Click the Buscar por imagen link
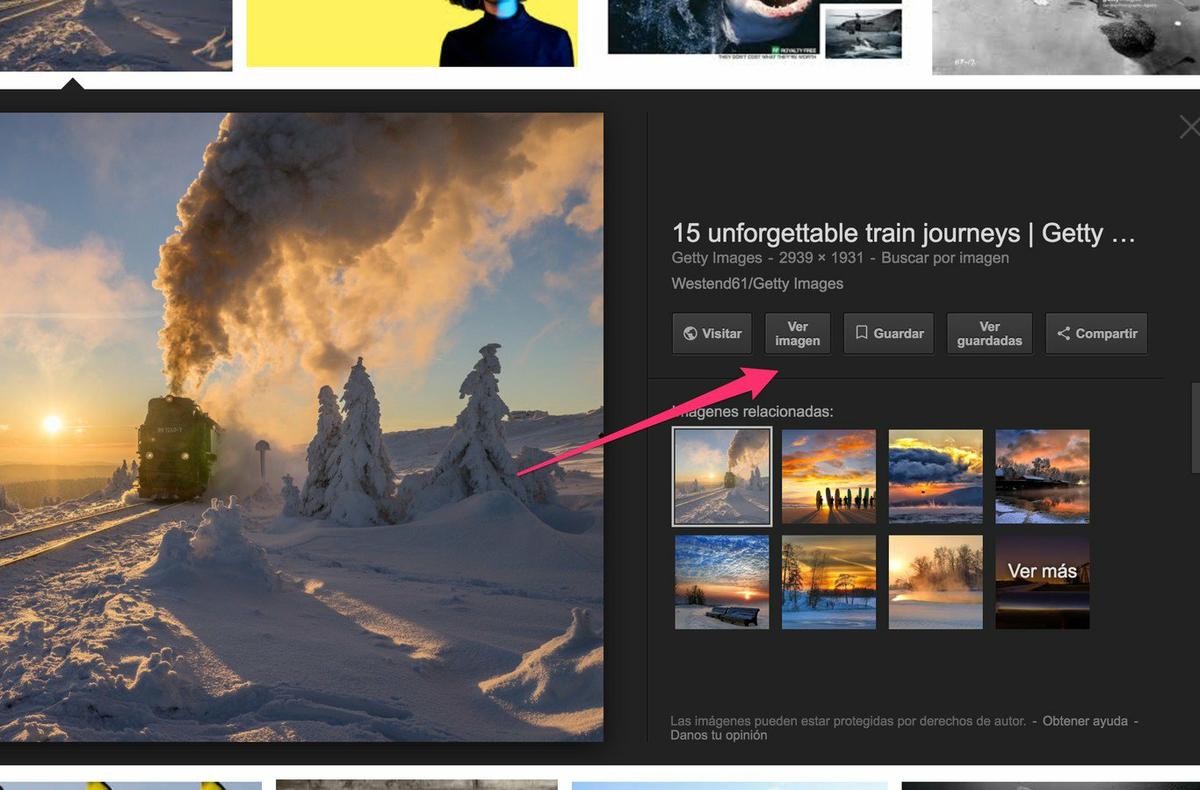Viewport: 1200px width, 790px height. tap(945, 258)
